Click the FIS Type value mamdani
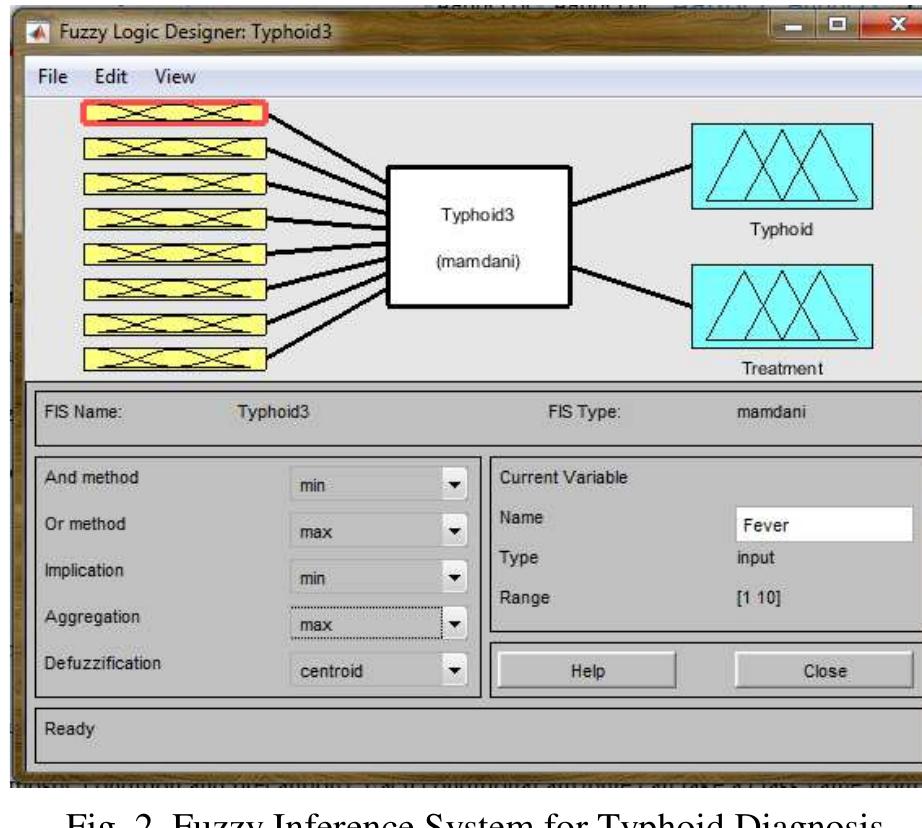 (771, 412)
